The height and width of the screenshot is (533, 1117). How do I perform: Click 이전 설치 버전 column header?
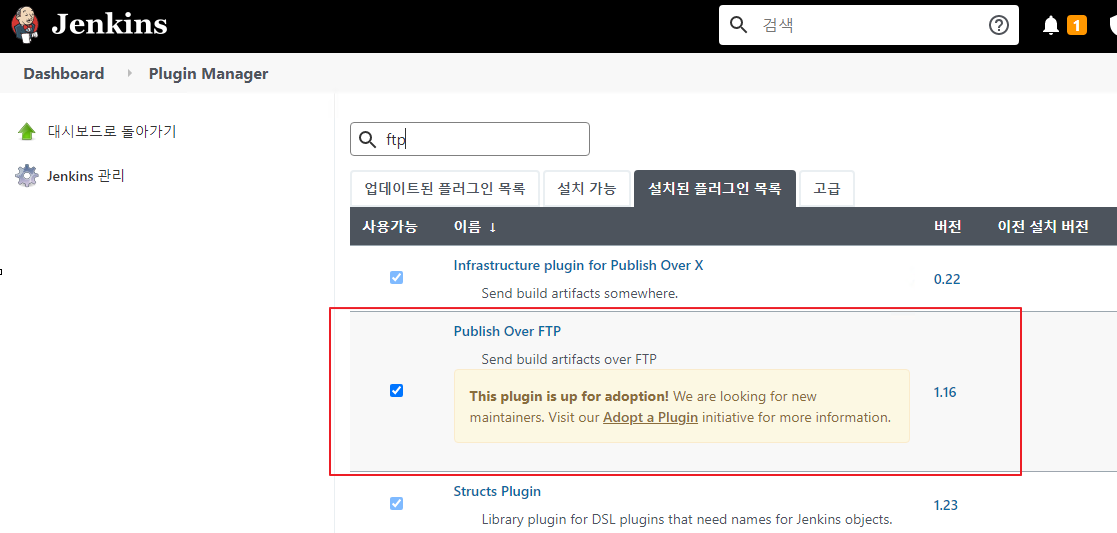coord(1043,227)
